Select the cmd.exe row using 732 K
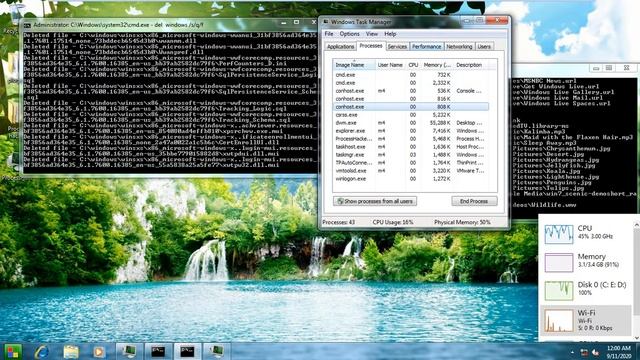Screen dimensions: 640x360 411,75
